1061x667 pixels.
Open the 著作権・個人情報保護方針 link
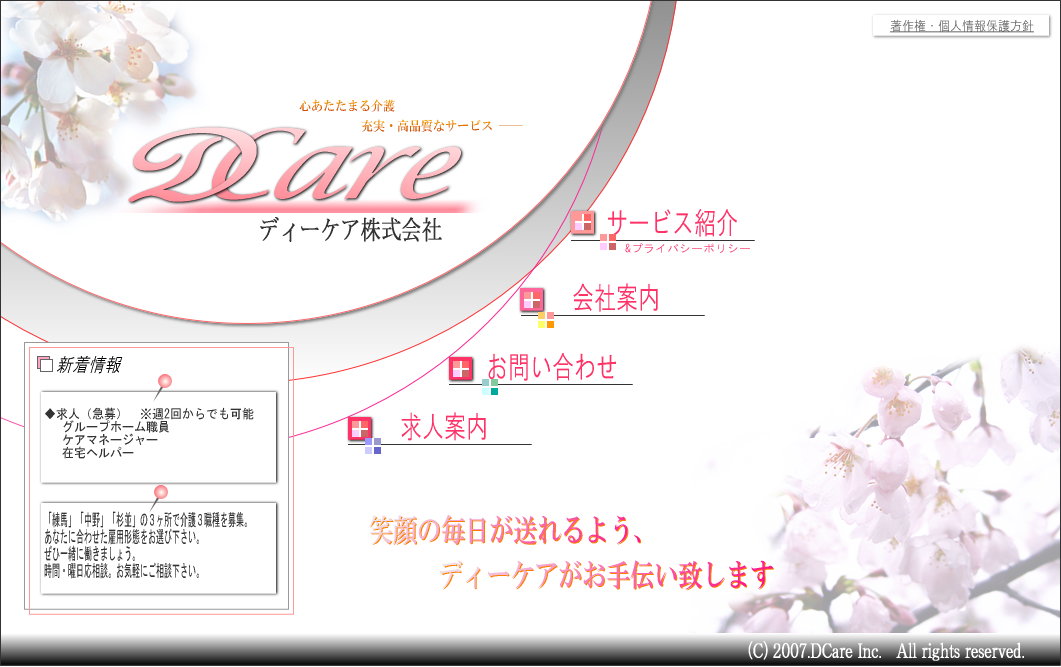(961, 26)
